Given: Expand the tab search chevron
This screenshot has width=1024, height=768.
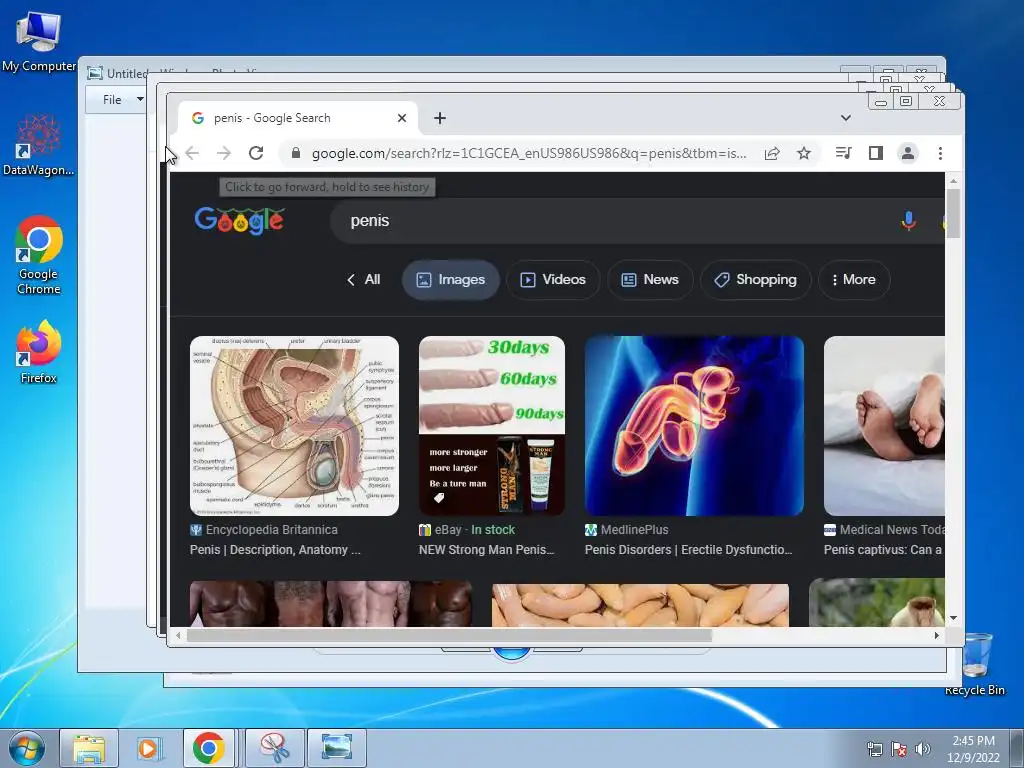Looking at the screenshot, I should point(846,118).
